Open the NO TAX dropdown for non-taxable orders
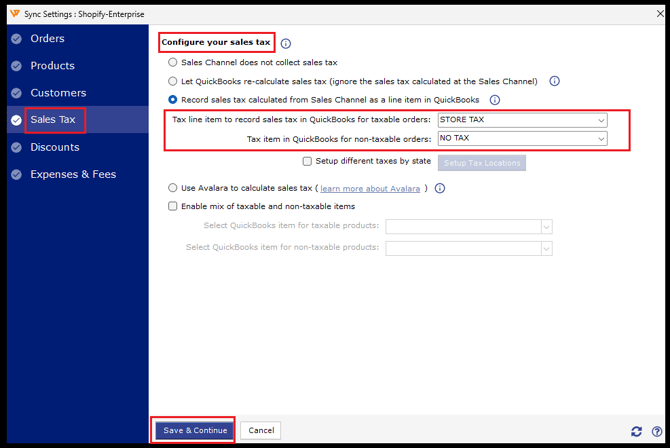This screenshot has height=448, width=670. tap(523, 139)
